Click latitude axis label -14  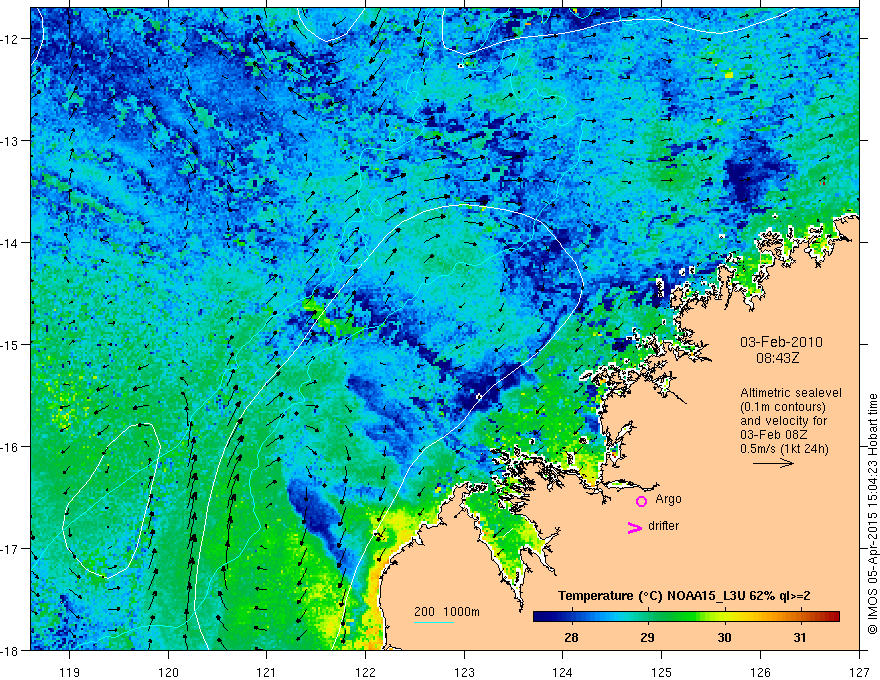10,243
